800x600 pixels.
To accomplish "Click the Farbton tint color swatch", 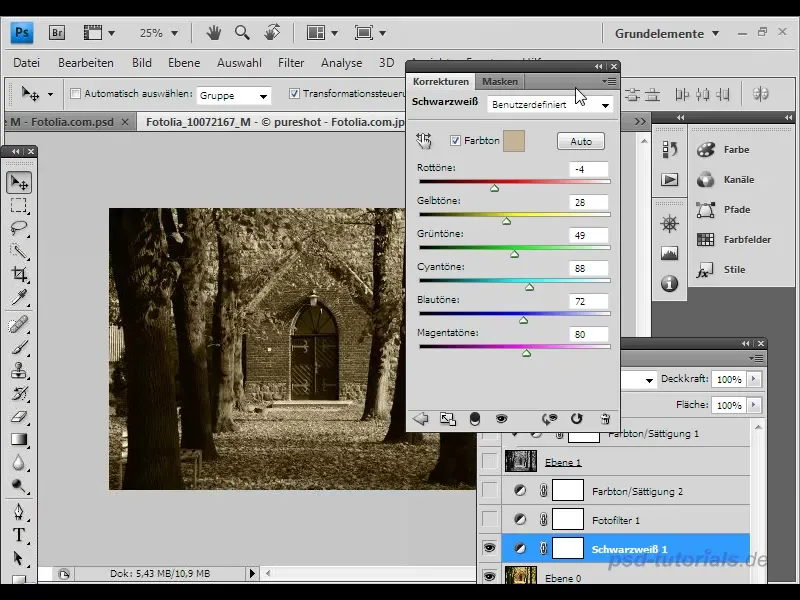I will tap(514, 141).
